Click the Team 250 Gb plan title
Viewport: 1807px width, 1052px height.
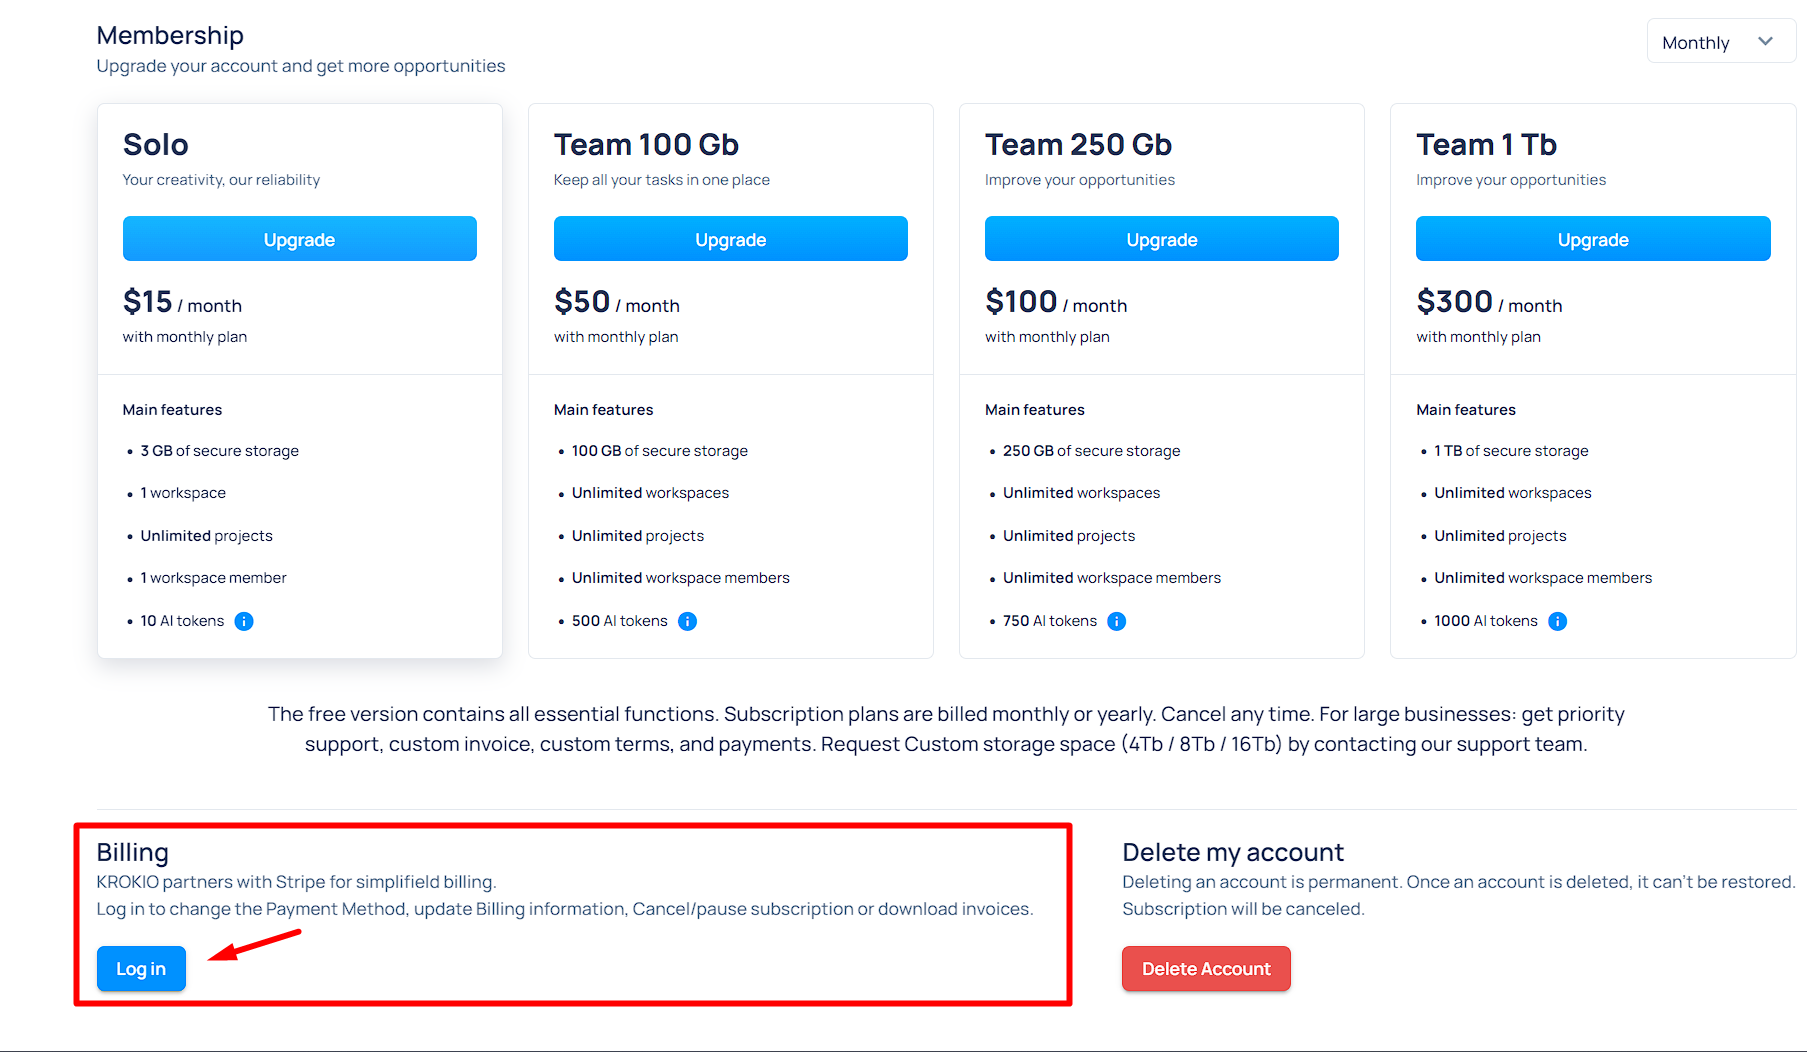pyautogui.click(x=1078, y=145)
